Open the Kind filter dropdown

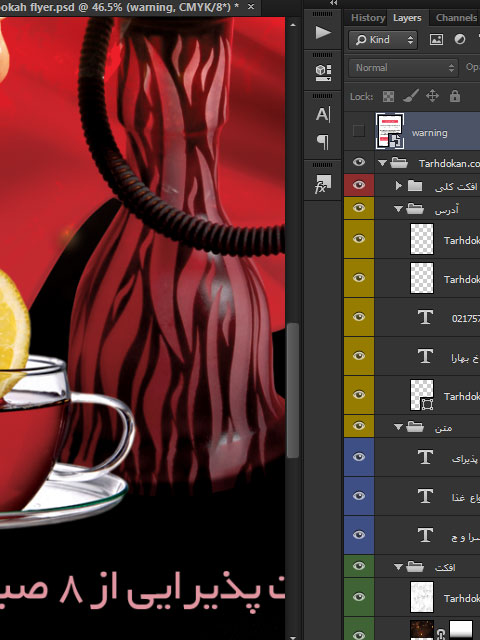383,40
